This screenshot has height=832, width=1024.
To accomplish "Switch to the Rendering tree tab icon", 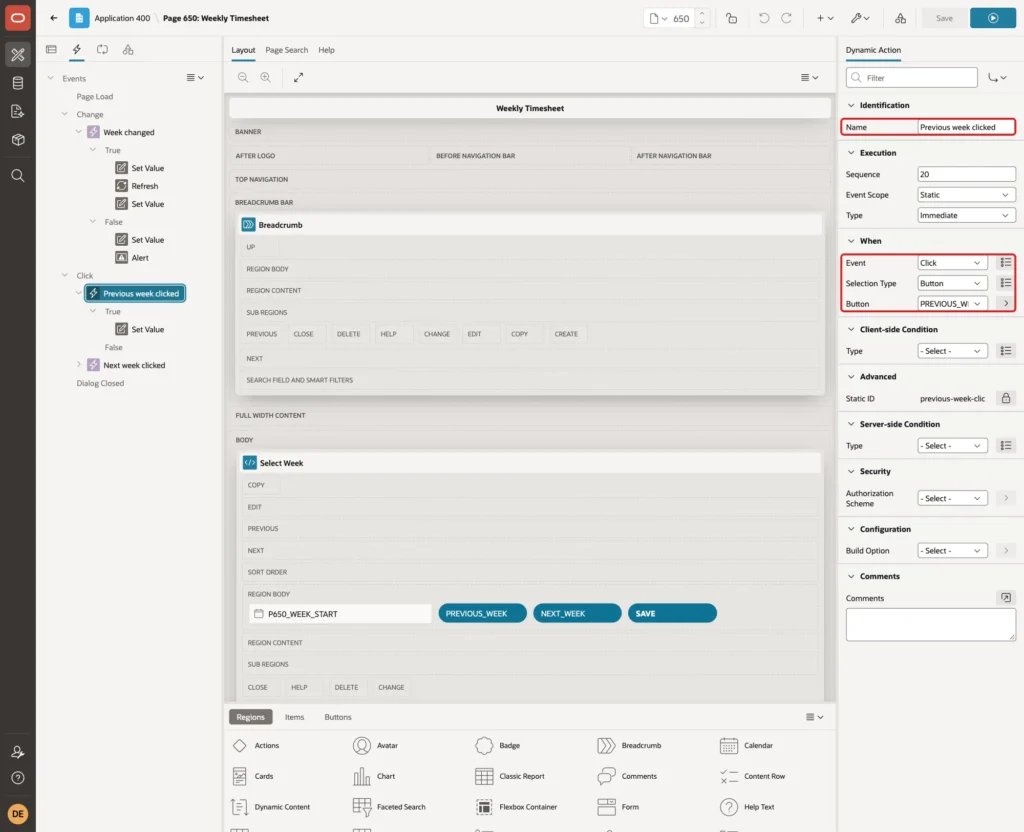I will pyautogui.click(x=52, y=50).
